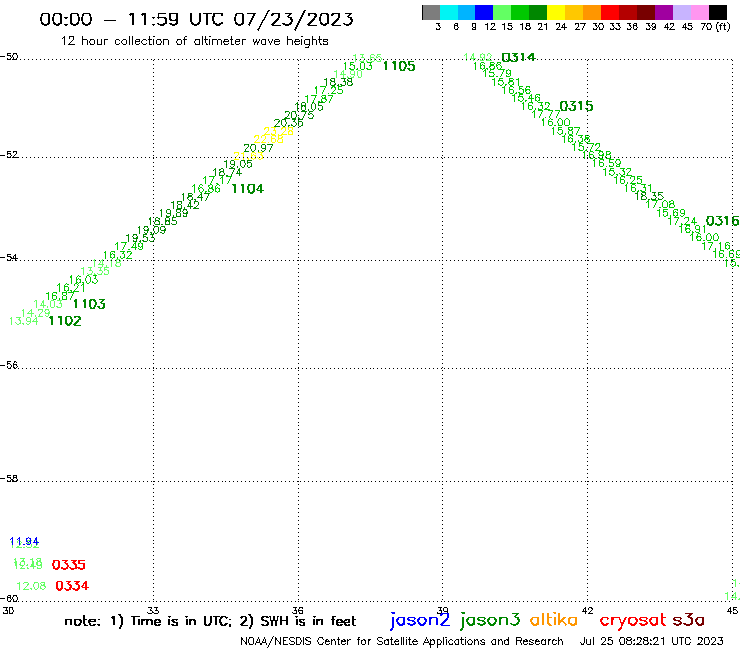The height and width of the screenshot is (650, 740).
Task: Click the black swatch at the legend end
Action: click(x=717, y=12)
